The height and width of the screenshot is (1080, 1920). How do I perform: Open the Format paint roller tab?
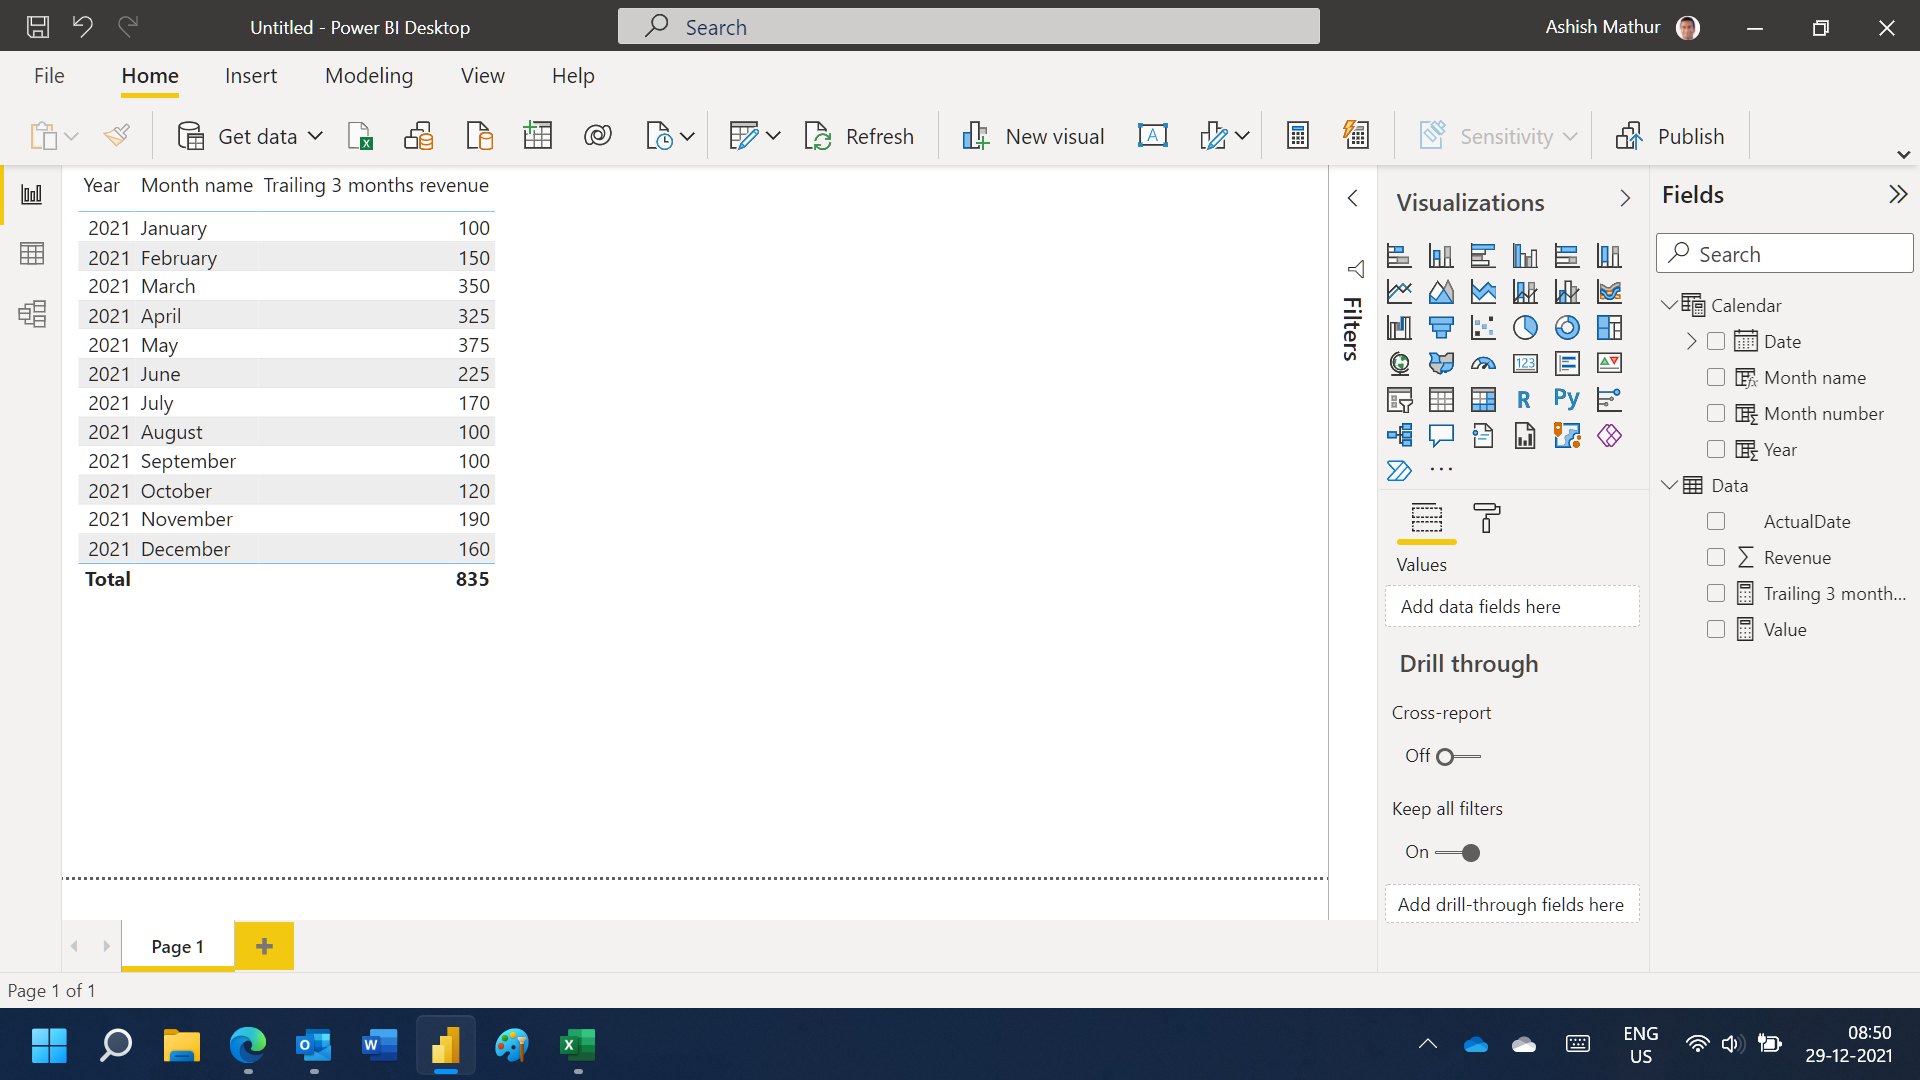(x=1487, y=518)
